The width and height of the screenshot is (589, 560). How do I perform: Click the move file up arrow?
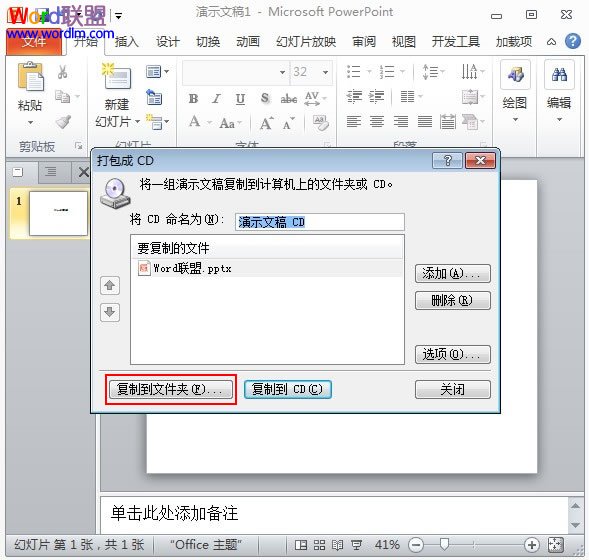pos(110,285)
